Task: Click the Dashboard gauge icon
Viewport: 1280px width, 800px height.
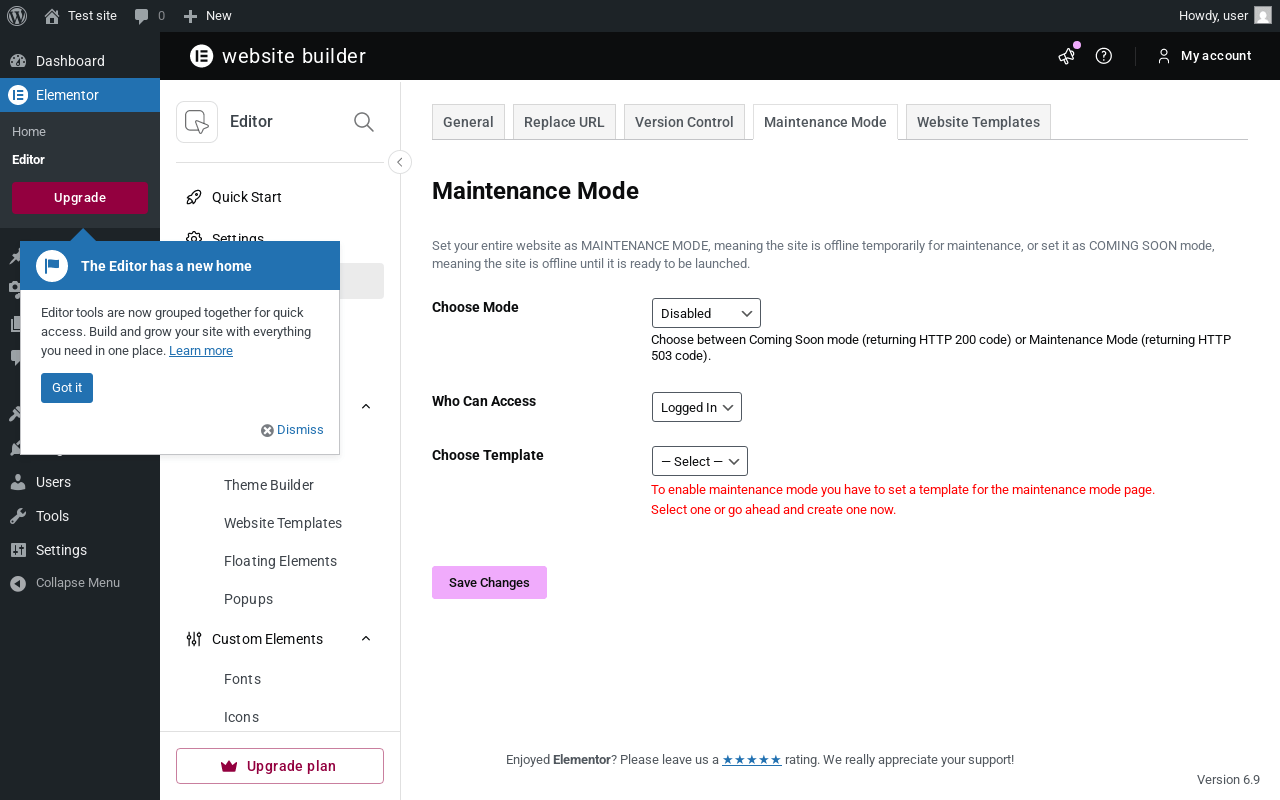Action: pyautogui.click(x=18, y=61)
